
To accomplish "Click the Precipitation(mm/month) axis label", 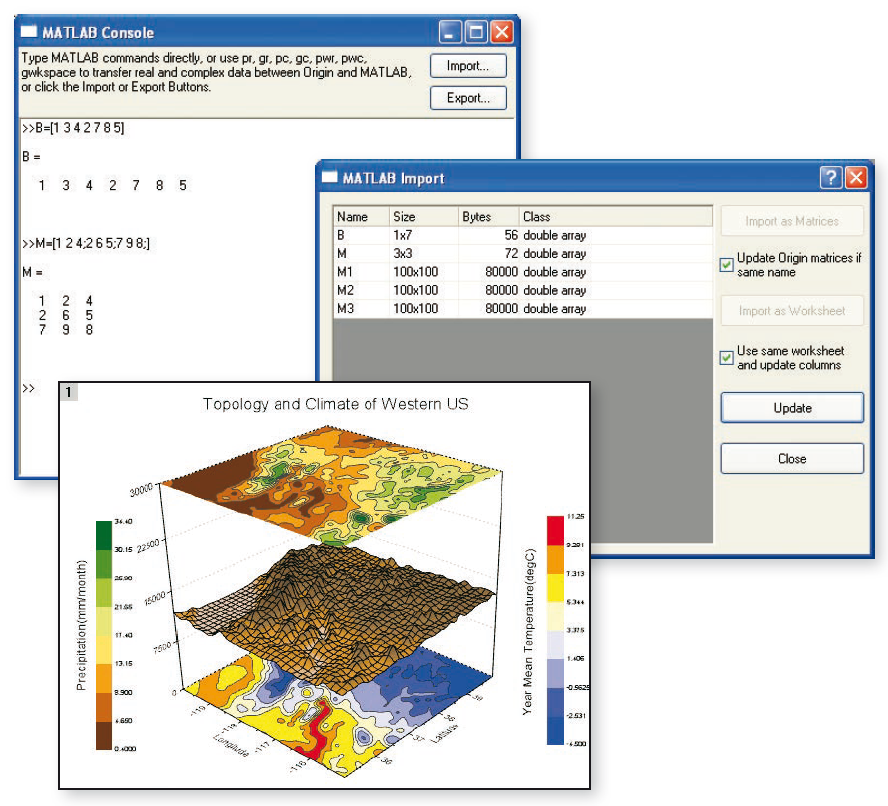I will tap(82, 625).
